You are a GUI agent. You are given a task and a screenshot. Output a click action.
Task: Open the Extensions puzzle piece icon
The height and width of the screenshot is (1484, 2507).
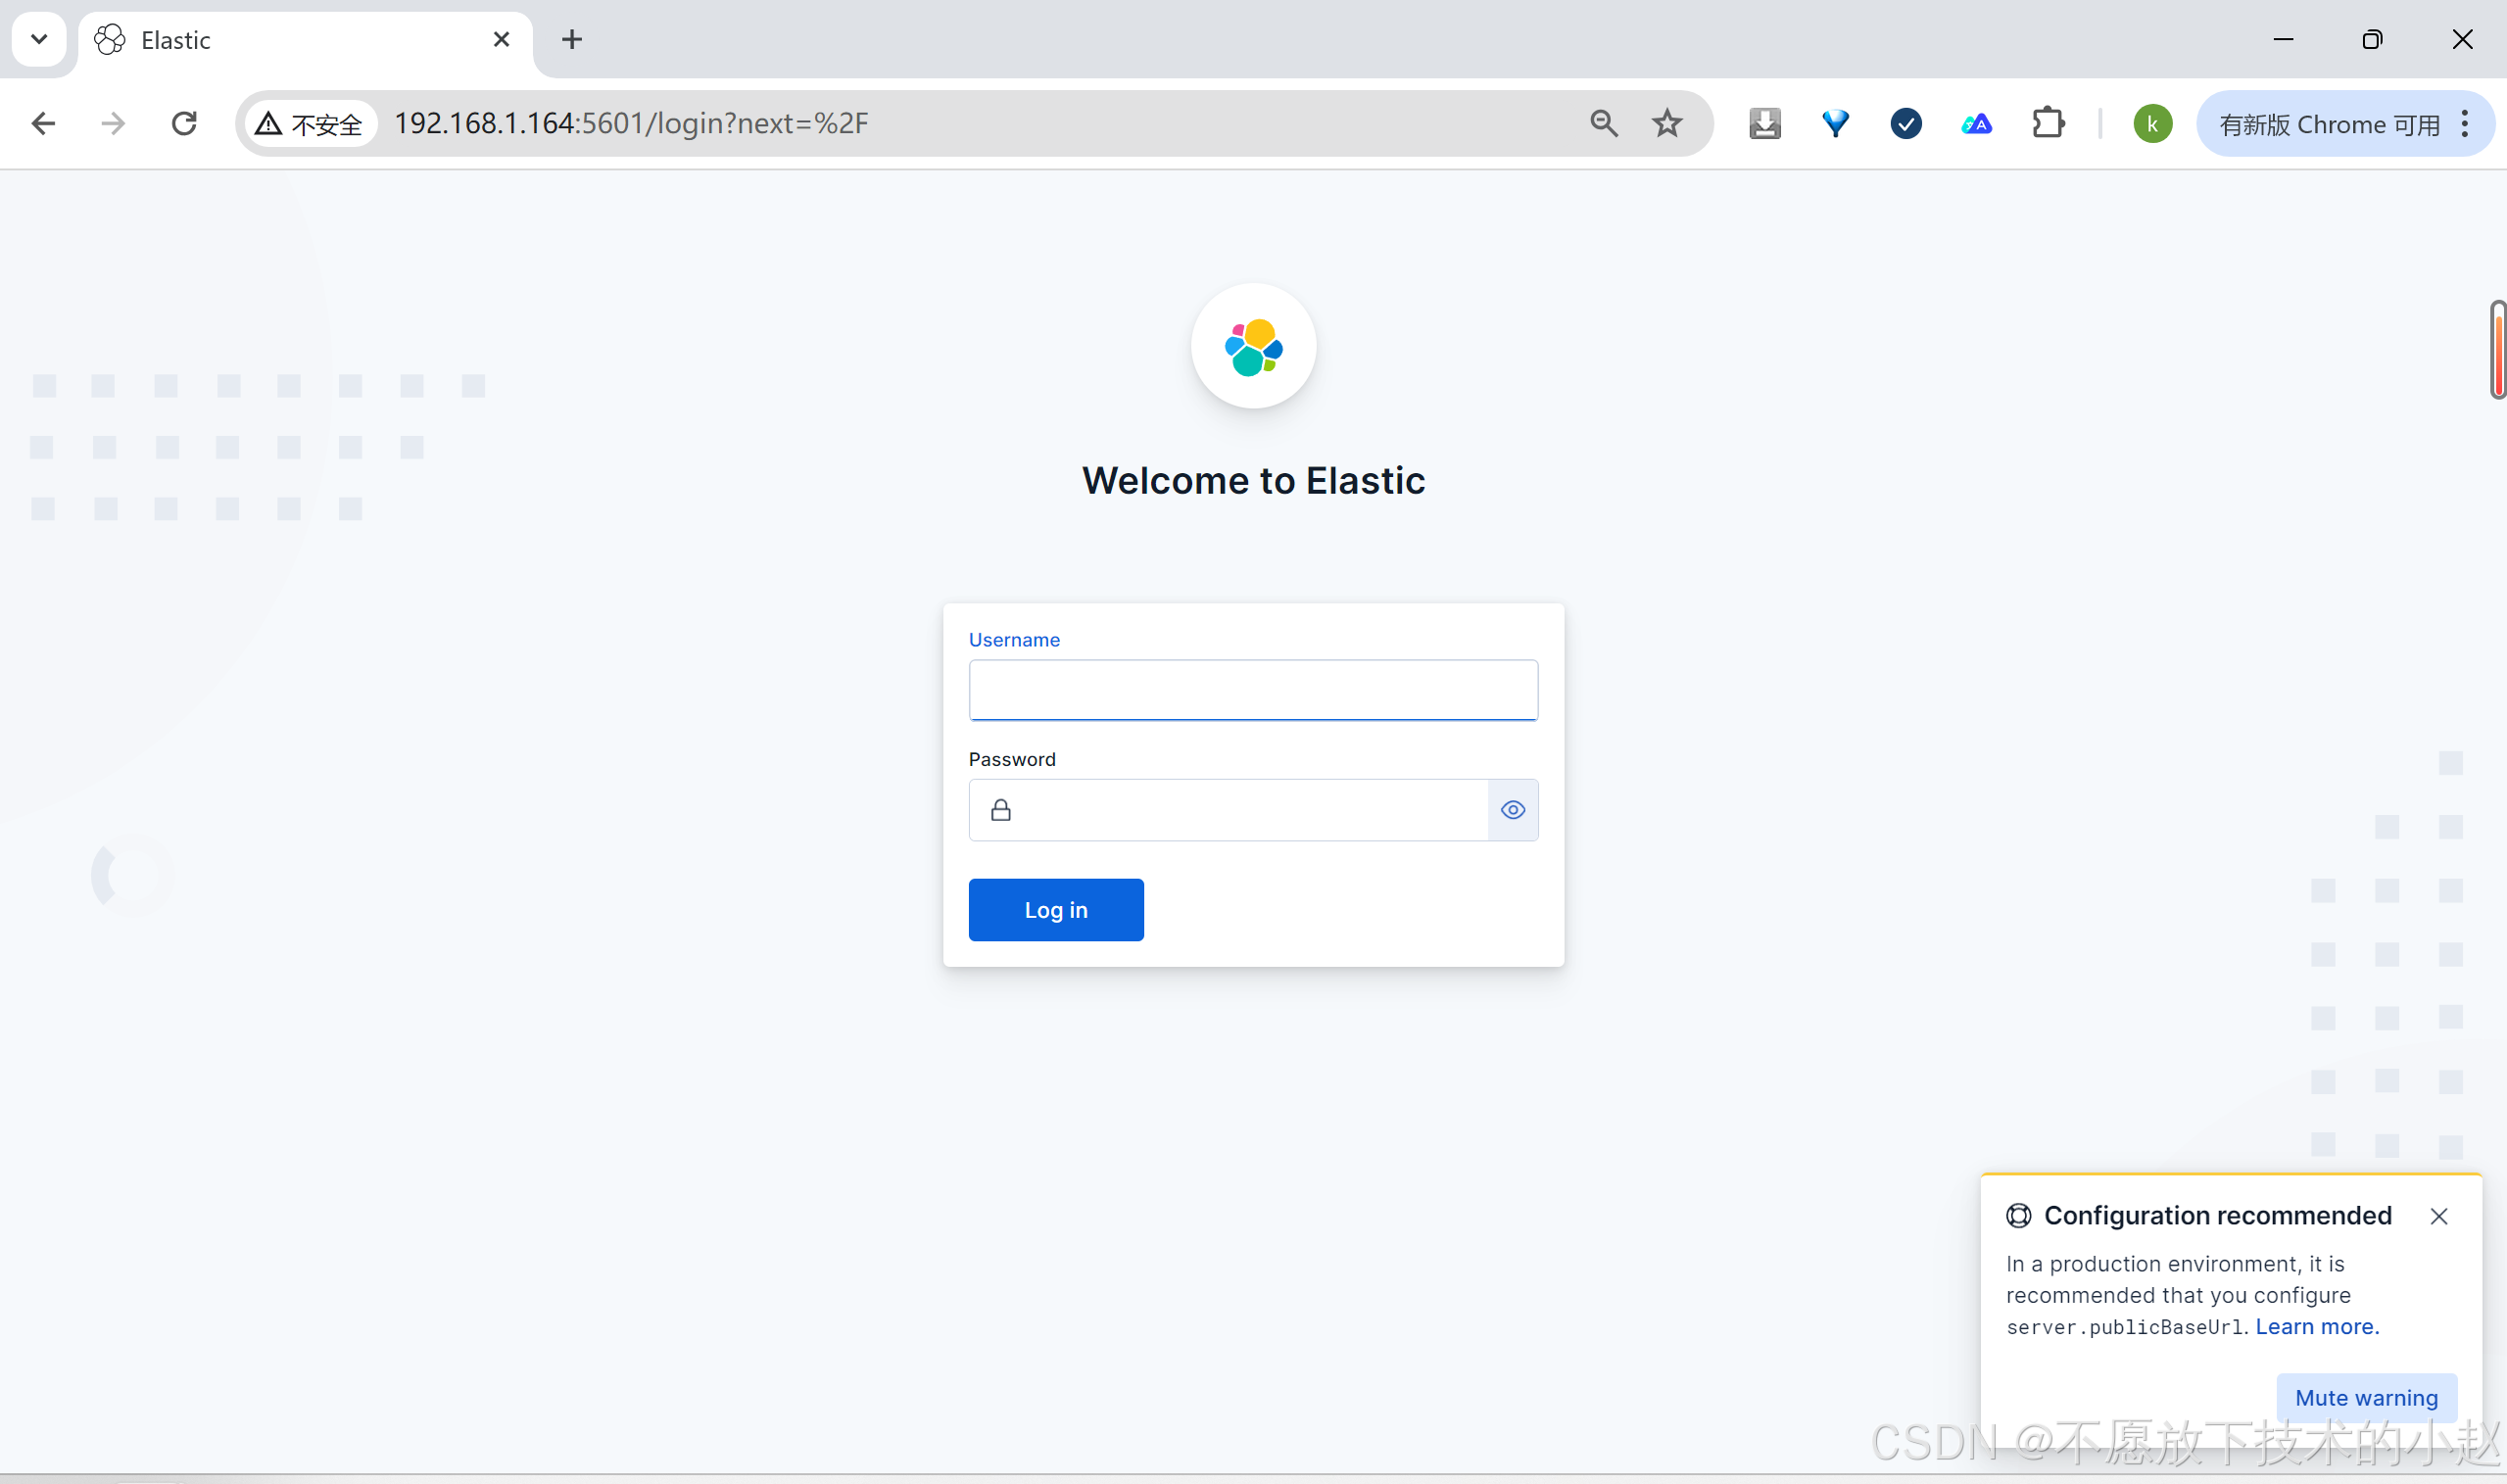click(2047, 123)
